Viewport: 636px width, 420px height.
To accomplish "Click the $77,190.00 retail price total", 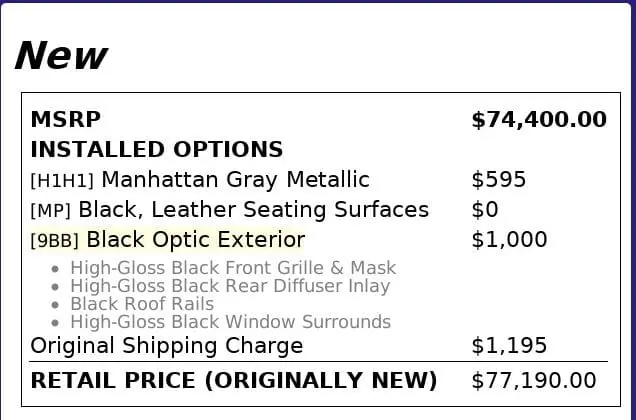I will (x=533, y=381).
